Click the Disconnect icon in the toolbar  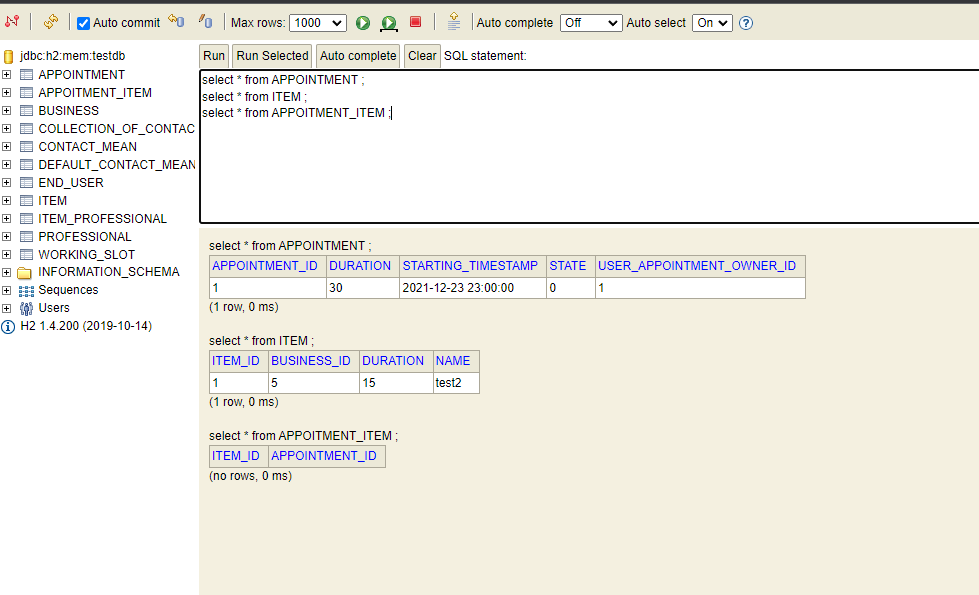tap(12, 22)
